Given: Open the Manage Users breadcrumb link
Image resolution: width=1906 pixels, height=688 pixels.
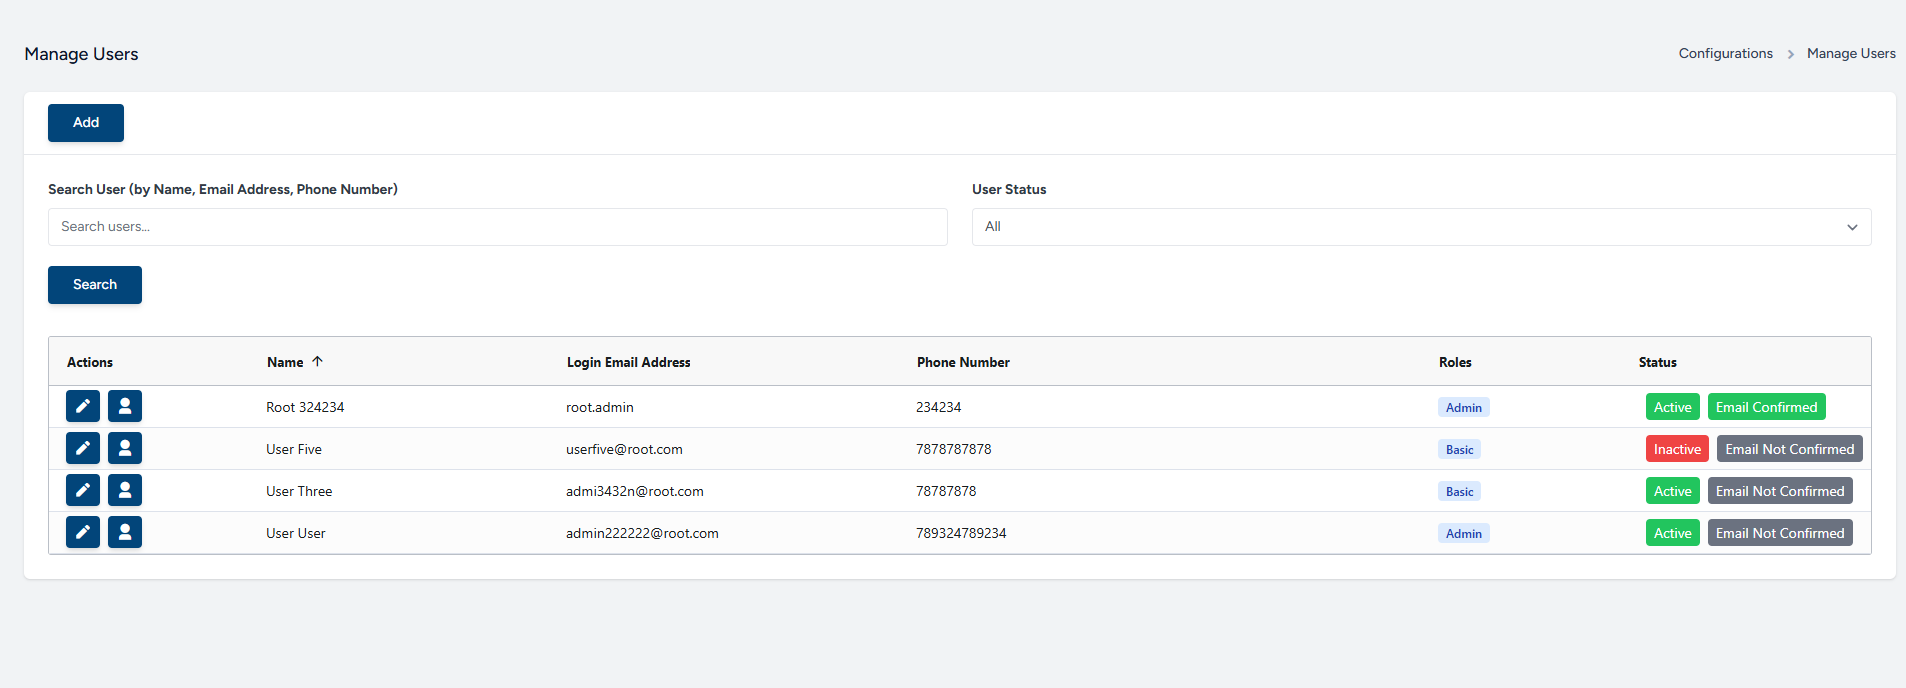Looking at the screenshot, I should [1850, 54].
